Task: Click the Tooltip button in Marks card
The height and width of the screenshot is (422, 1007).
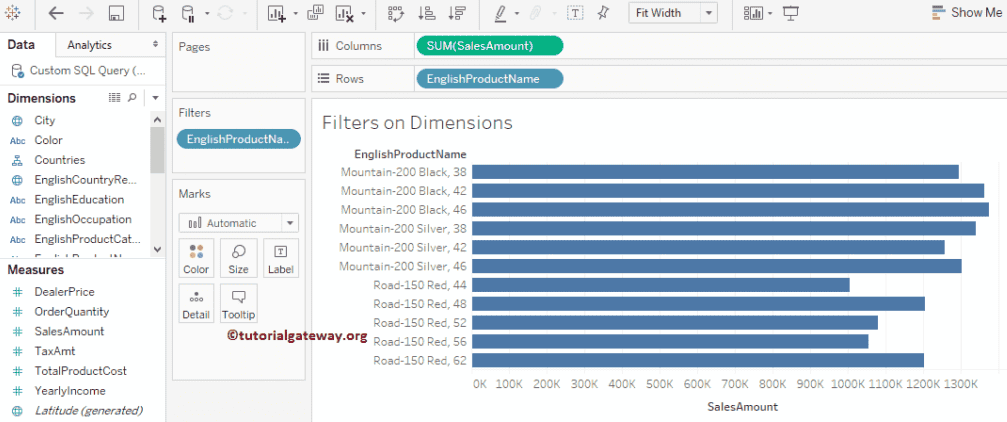Action: (x=238, y=303)
